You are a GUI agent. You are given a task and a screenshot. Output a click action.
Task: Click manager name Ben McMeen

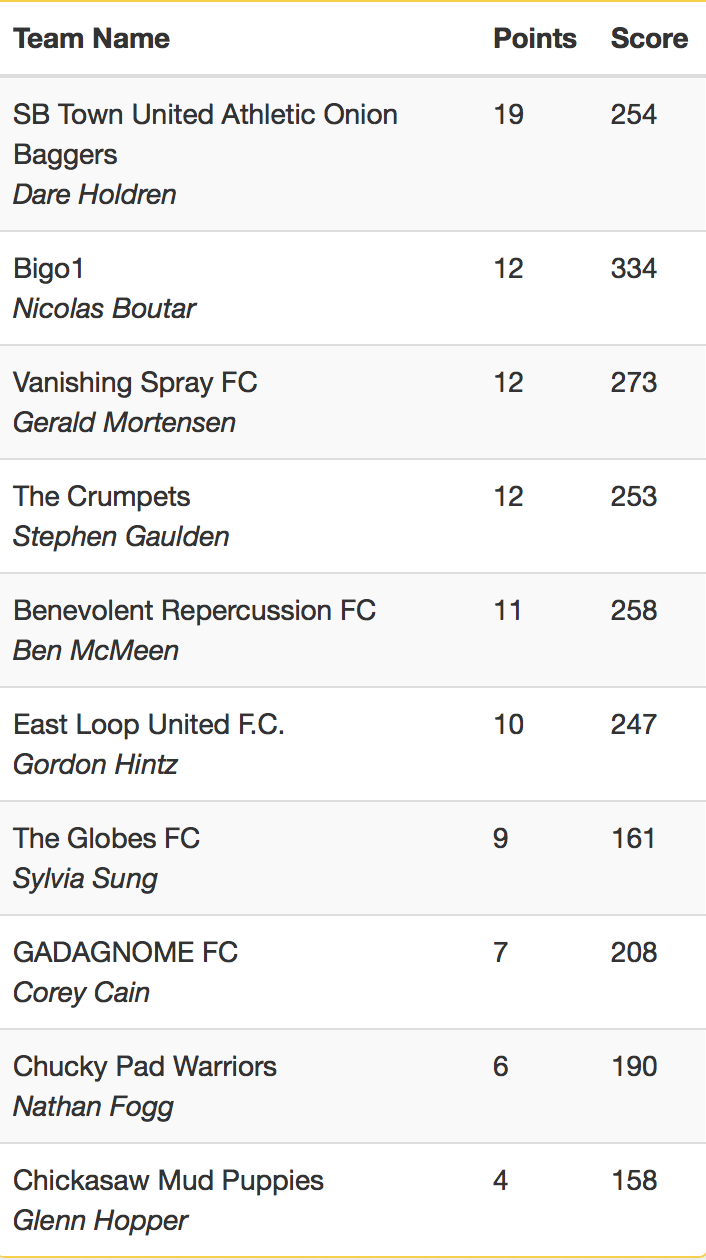(96, 650)
